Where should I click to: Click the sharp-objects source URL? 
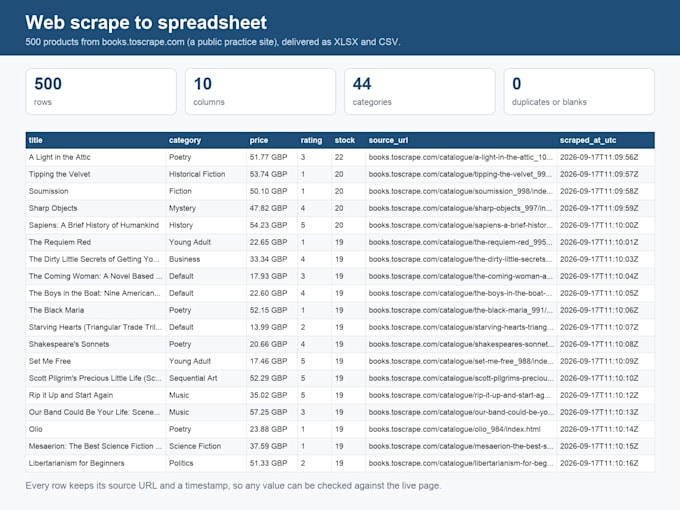click(461, 208)
